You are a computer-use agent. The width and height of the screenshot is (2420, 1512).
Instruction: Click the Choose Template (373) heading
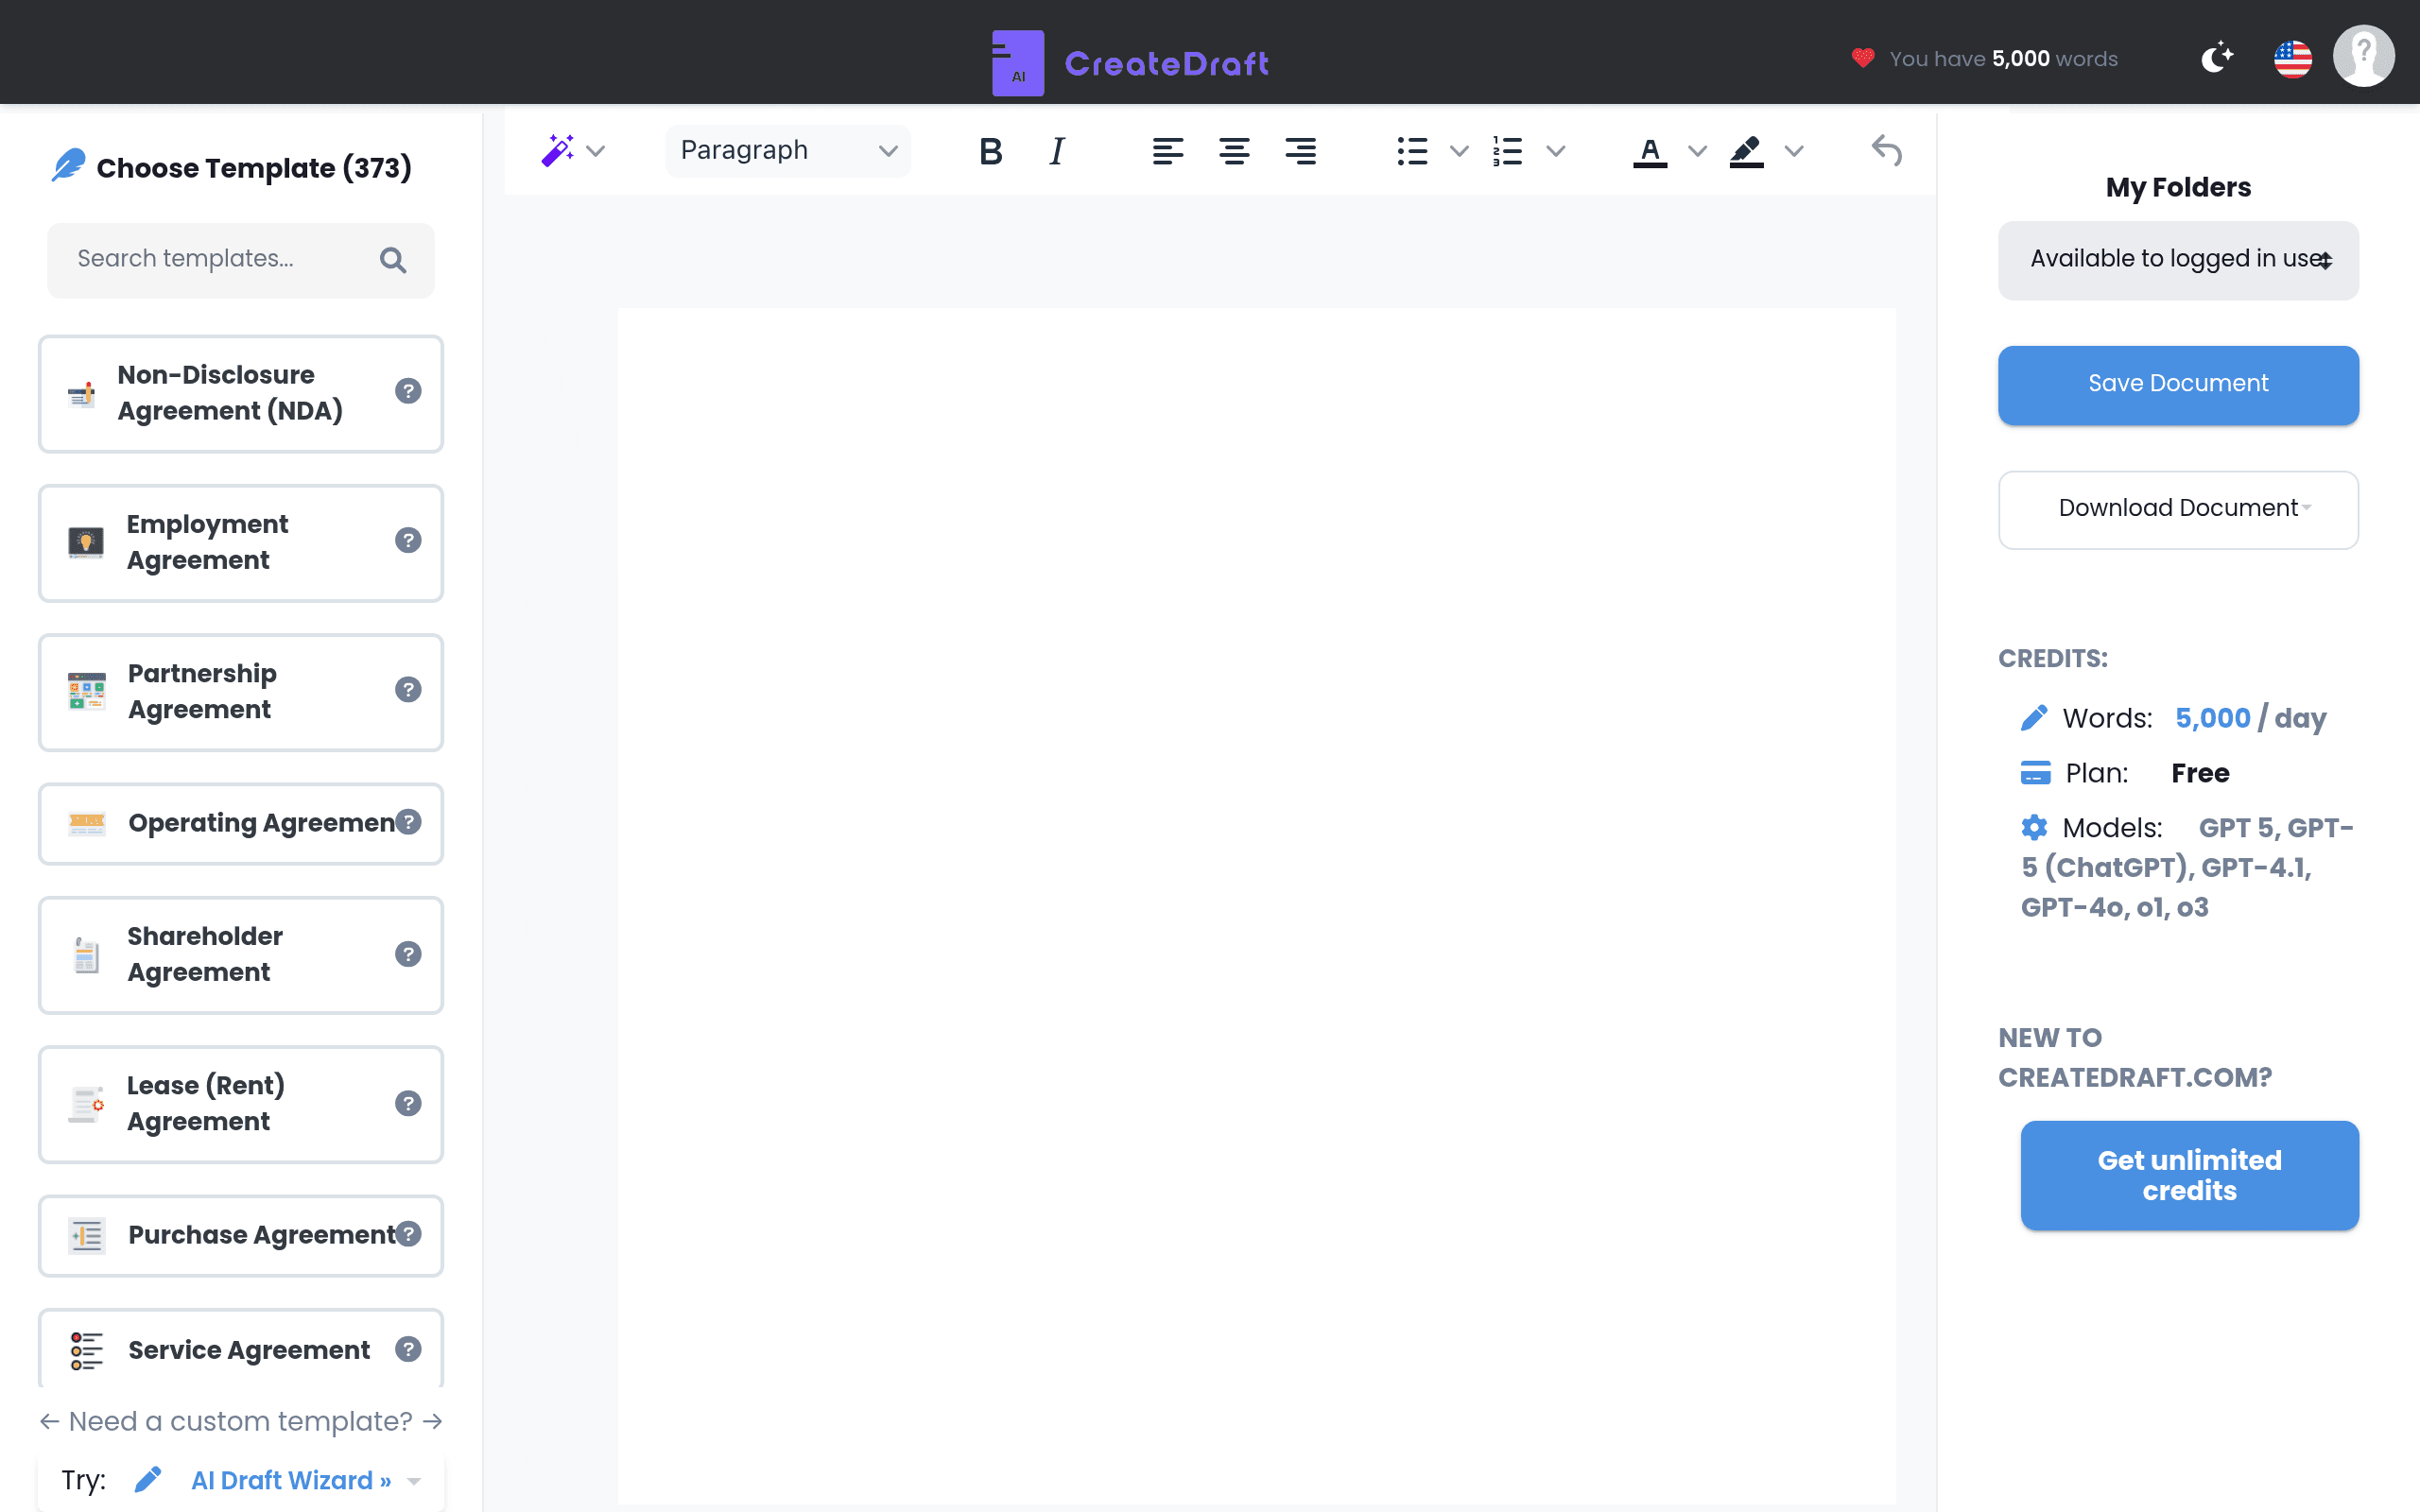254,168
